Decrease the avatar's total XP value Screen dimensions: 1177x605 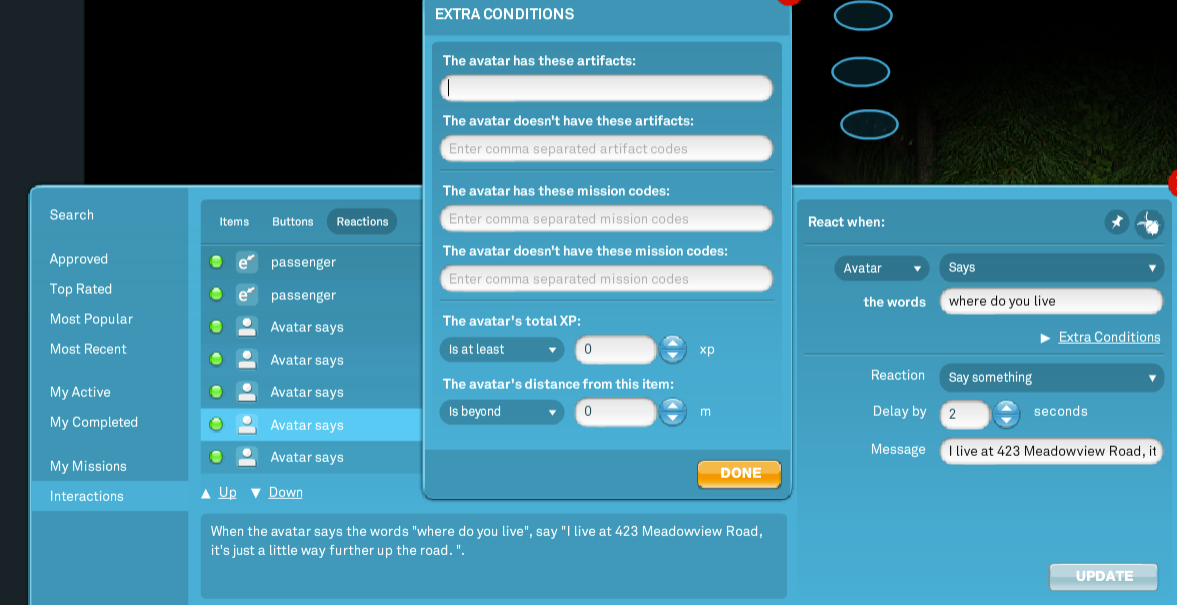coord(673,356)
